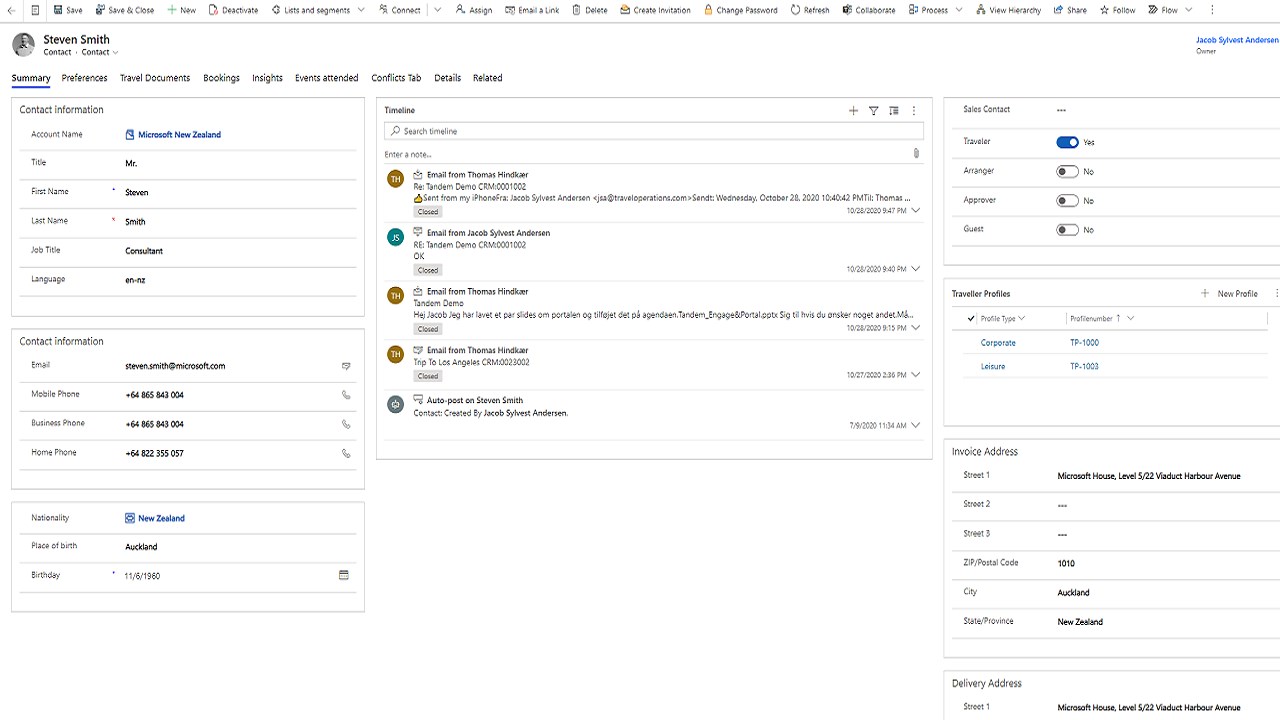Open timeline more options menu
The height and width of the screenshot is (720, 1280).
(x=914, y=111)
